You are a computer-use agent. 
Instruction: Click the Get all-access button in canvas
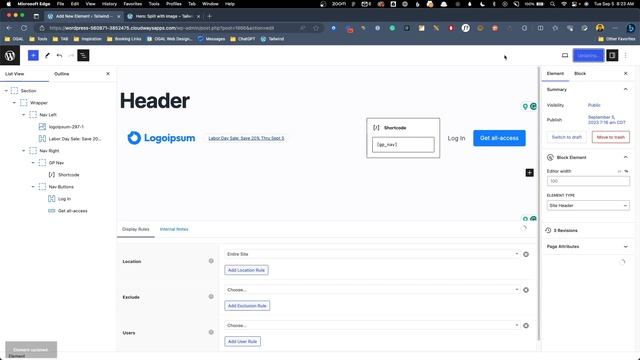click(499, 138)
